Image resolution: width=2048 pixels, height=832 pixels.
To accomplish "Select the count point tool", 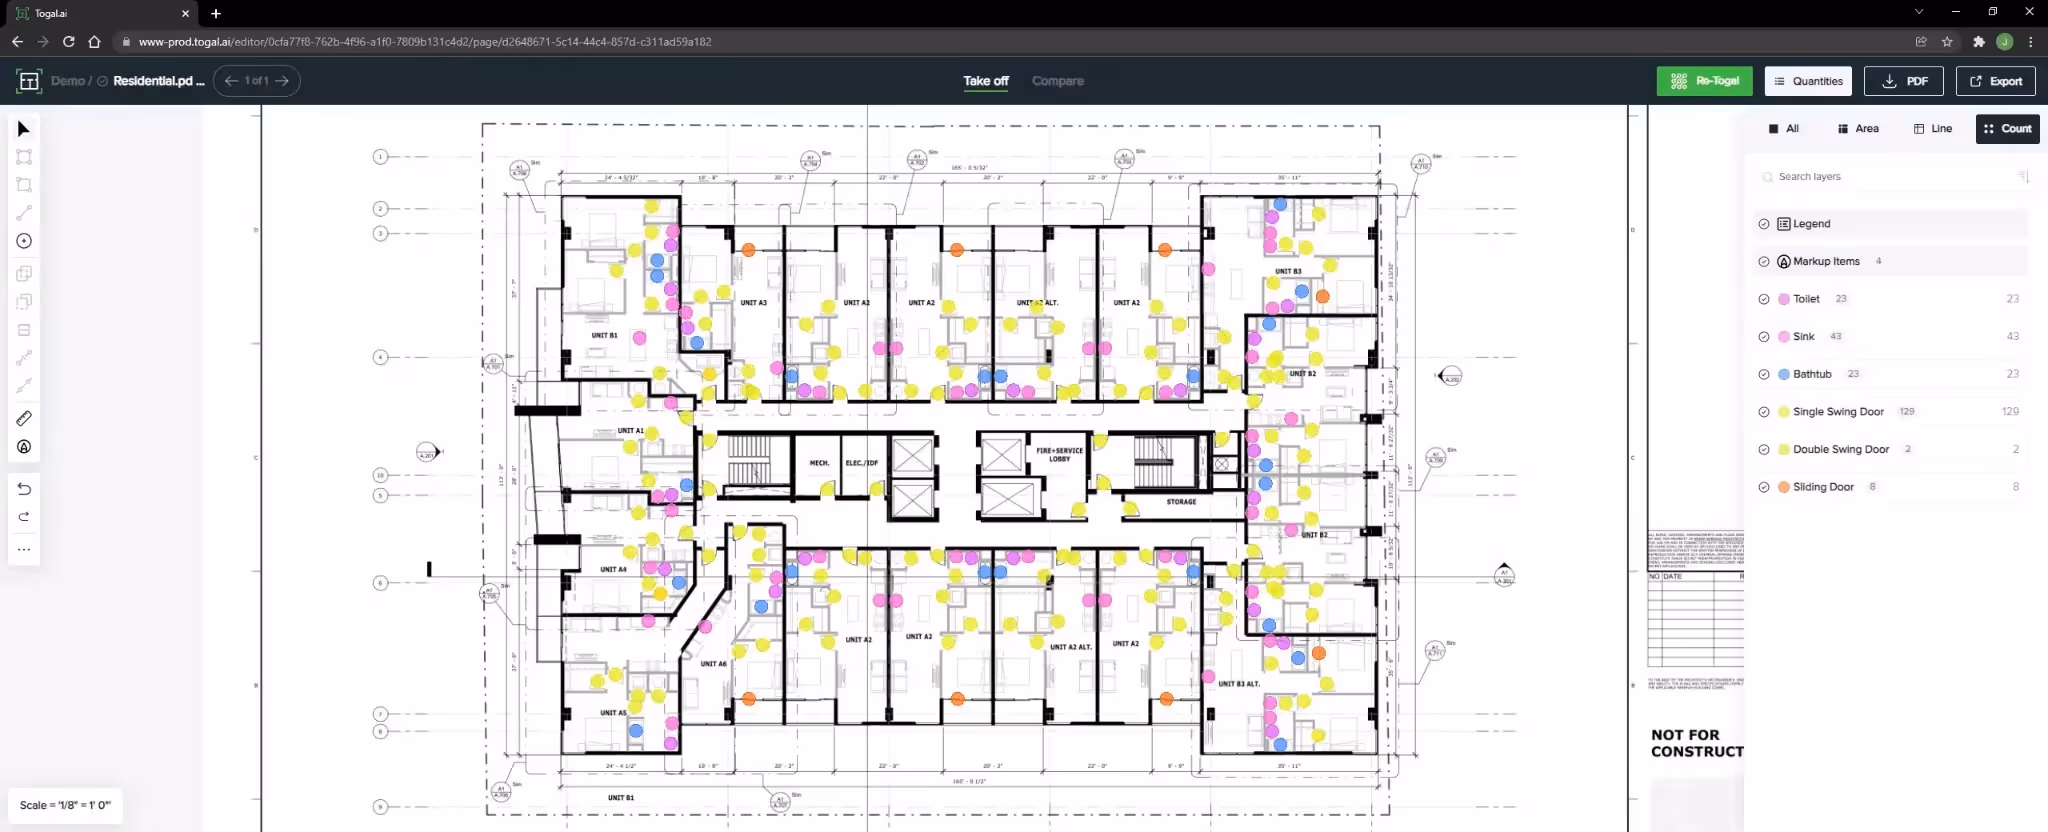I will pos(24,241).
